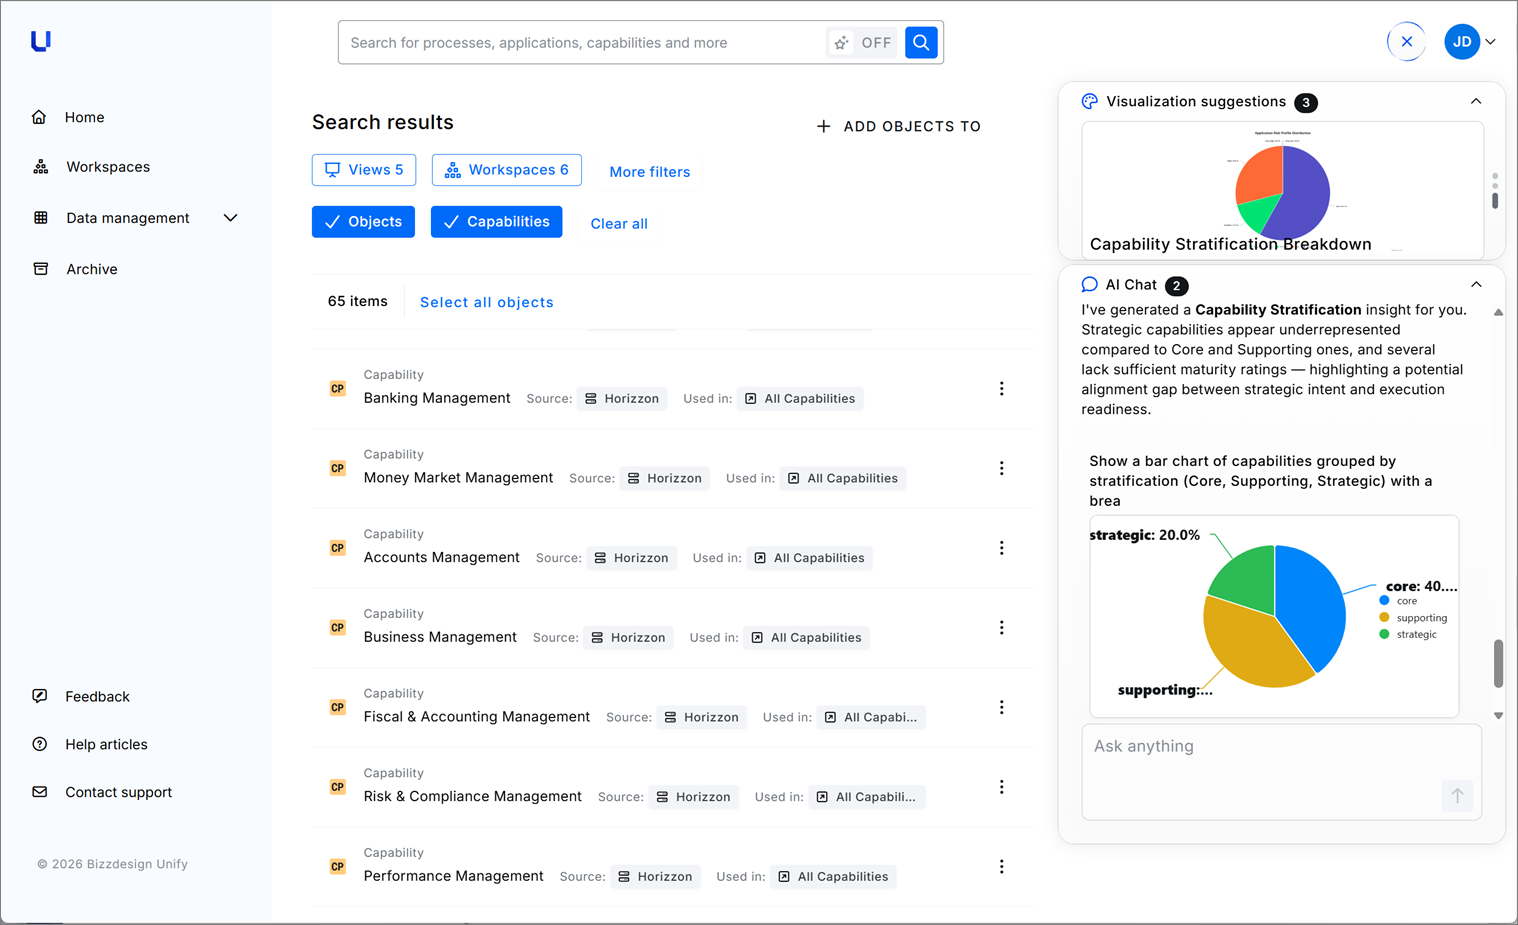This screenshot has width=1518, height=925.
Task: Click the send arrow button in chat
Action: [x=1457, y=796]
